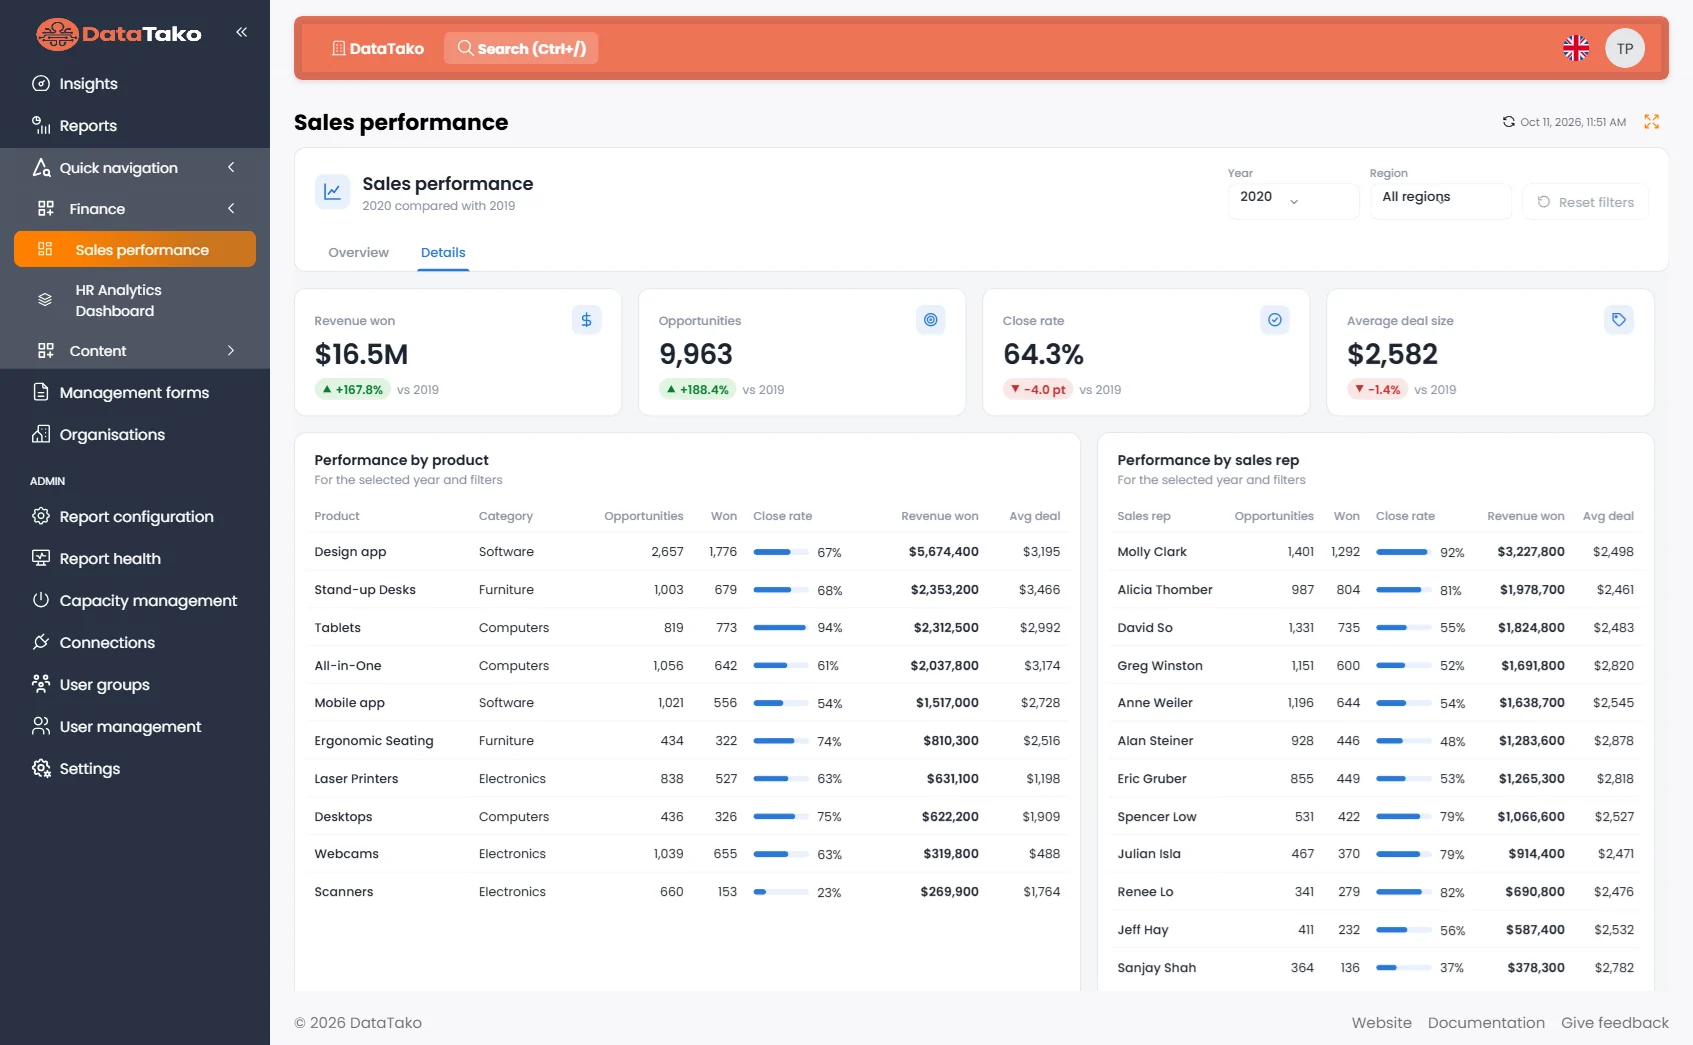Open the Year 2020 dropdown

(1293, 200)
